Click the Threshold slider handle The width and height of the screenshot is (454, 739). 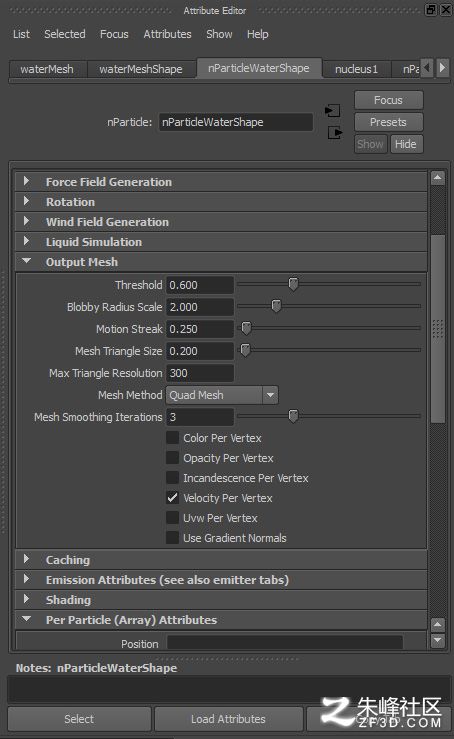(x=293, y=284)
